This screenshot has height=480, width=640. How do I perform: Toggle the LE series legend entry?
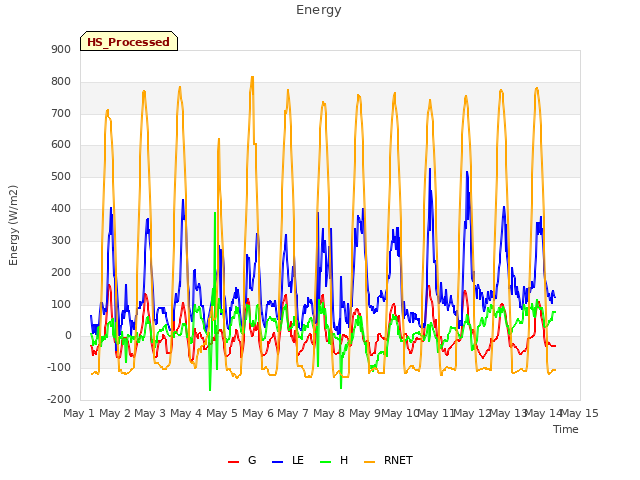pos(288,460)
